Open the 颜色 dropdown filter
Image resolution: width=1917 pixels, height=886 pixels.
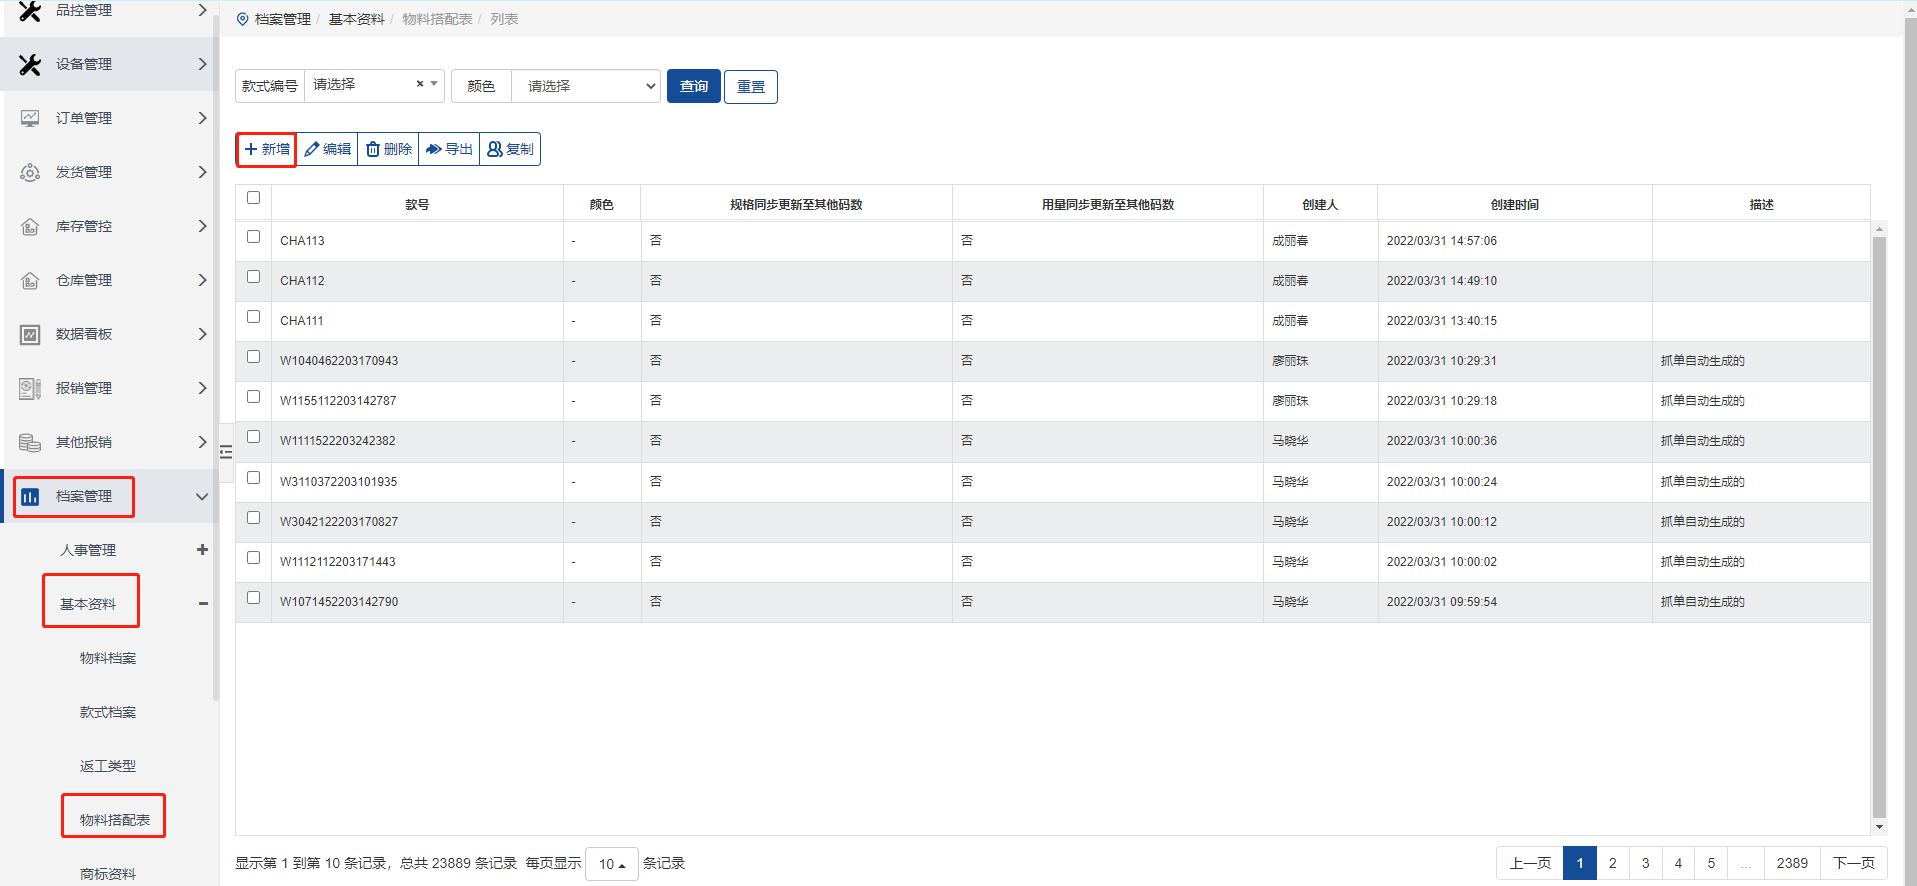[x=586, y=86]
